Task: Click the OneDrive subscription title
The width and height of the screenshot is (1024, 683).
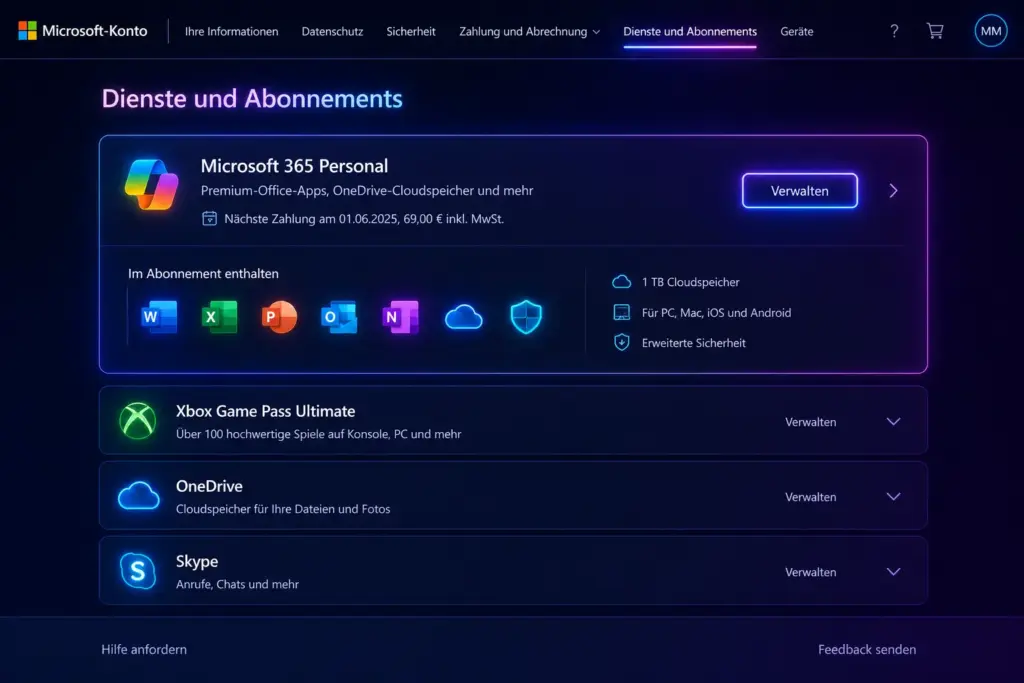Action: click(x=209, y=486)
